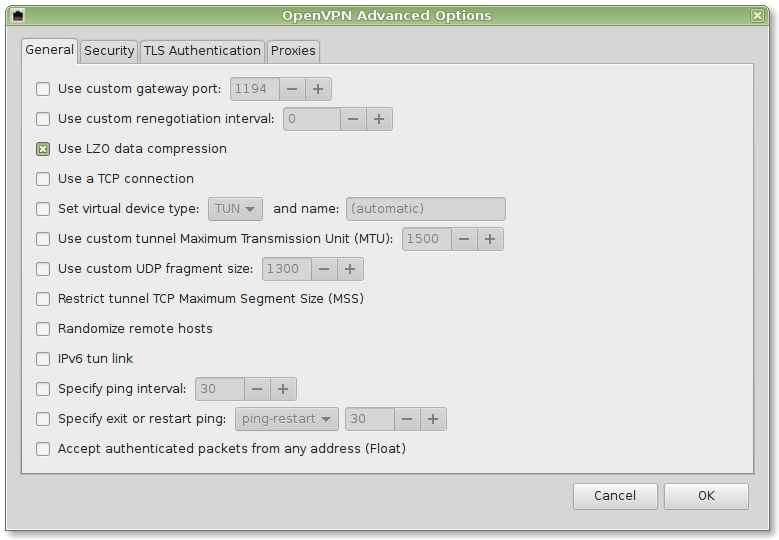Switch to the Security tab
The image size is (779, 540).
(109, 50)
